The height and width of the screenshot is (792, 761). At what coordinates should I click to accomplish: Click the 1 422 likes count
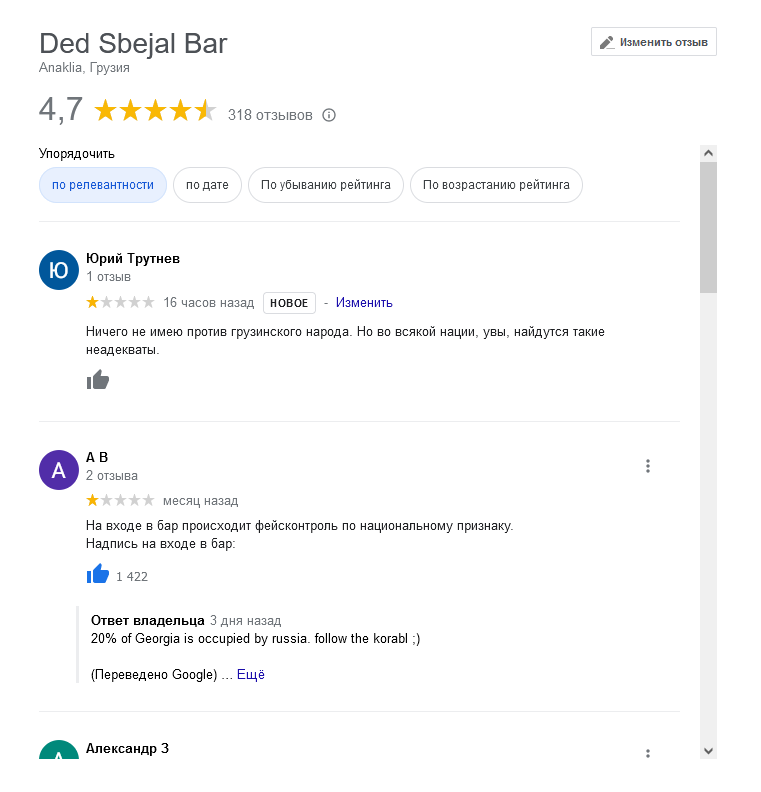pos(132,577)
